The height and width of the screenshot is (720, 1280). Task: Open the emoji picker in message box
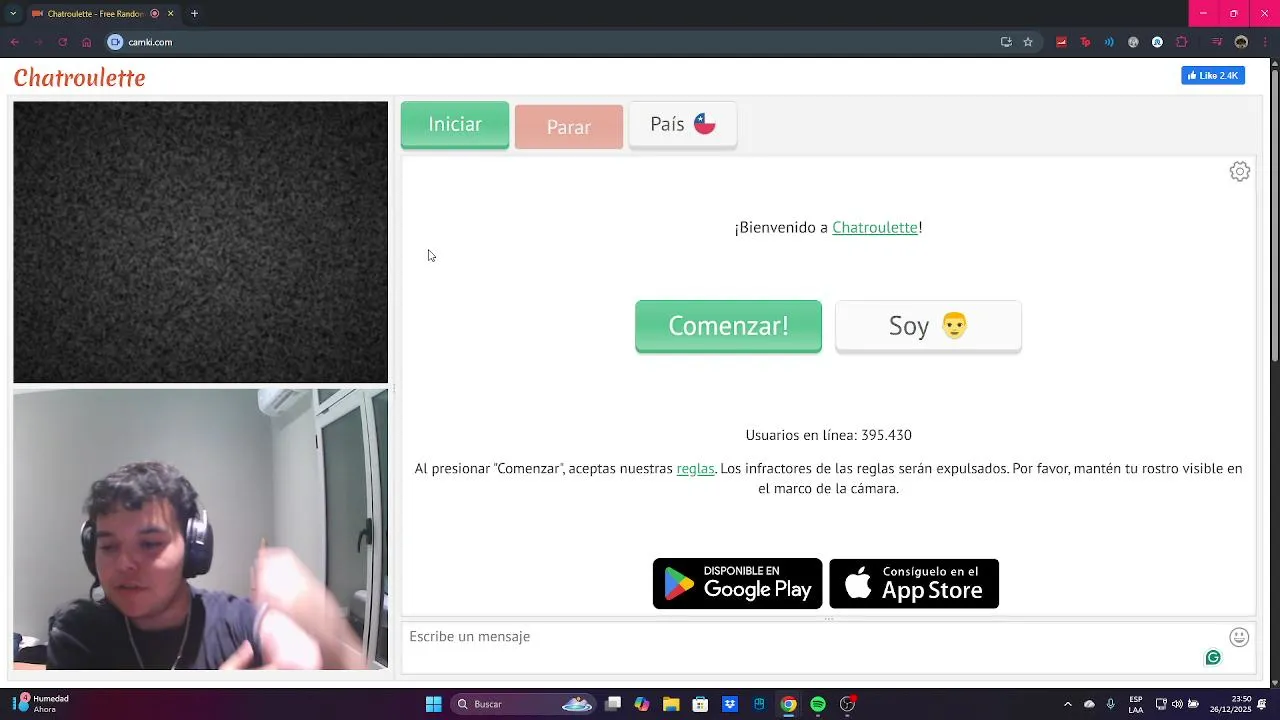1239,637
